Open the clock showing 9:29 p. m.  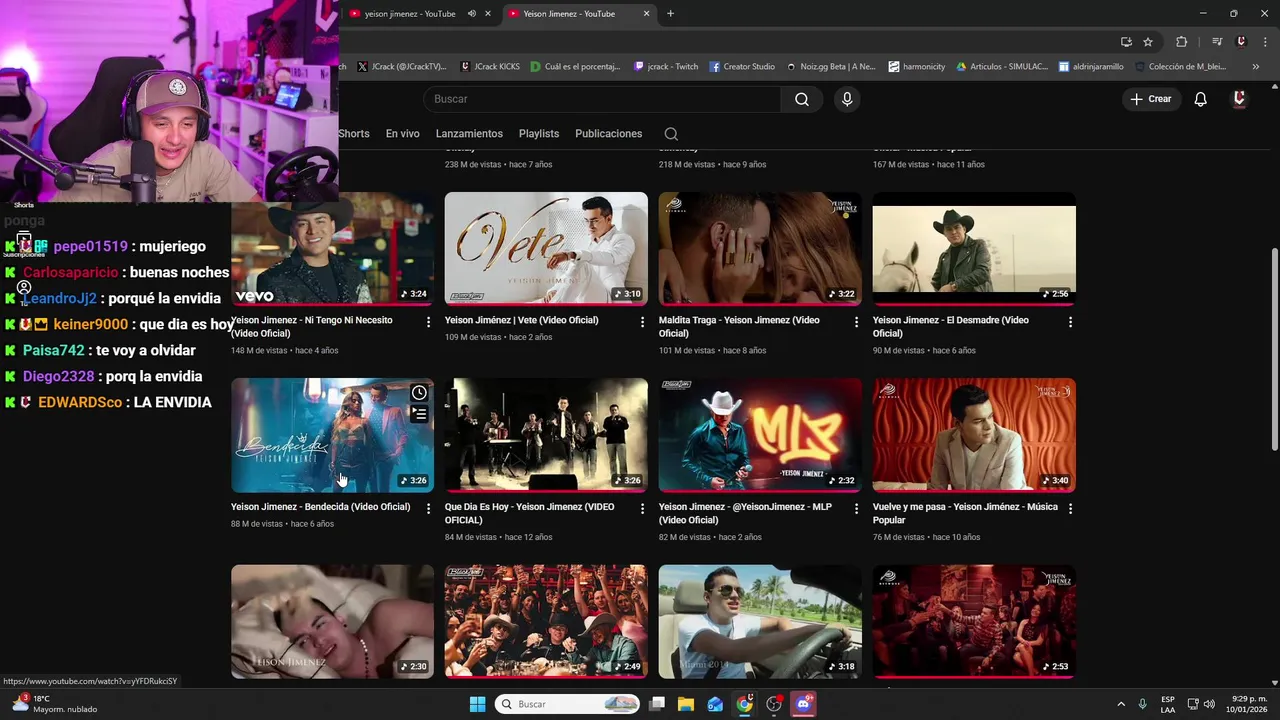point(1247,704)
